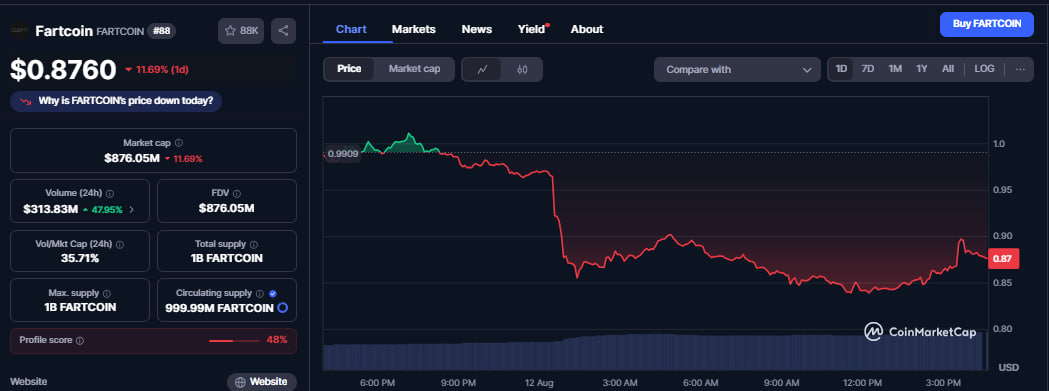This screenshot has height=391, width=1049.
Task: Toggle LOG scale on the chart
Action: click(x=984, y=69)
